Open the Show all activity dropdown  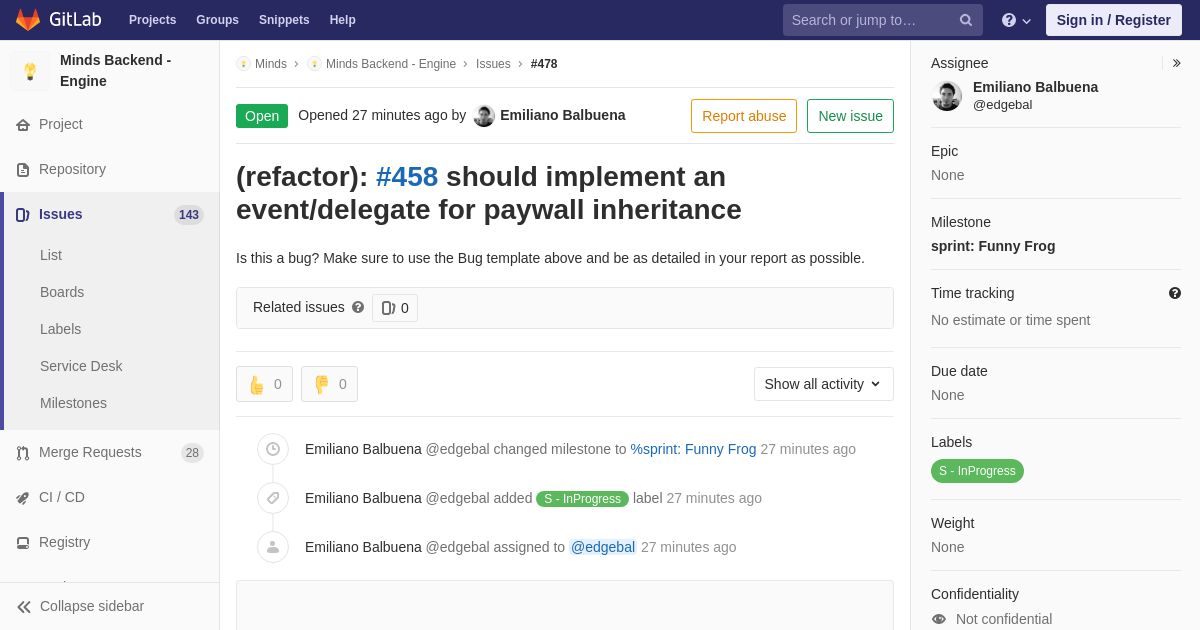[824, 384]
